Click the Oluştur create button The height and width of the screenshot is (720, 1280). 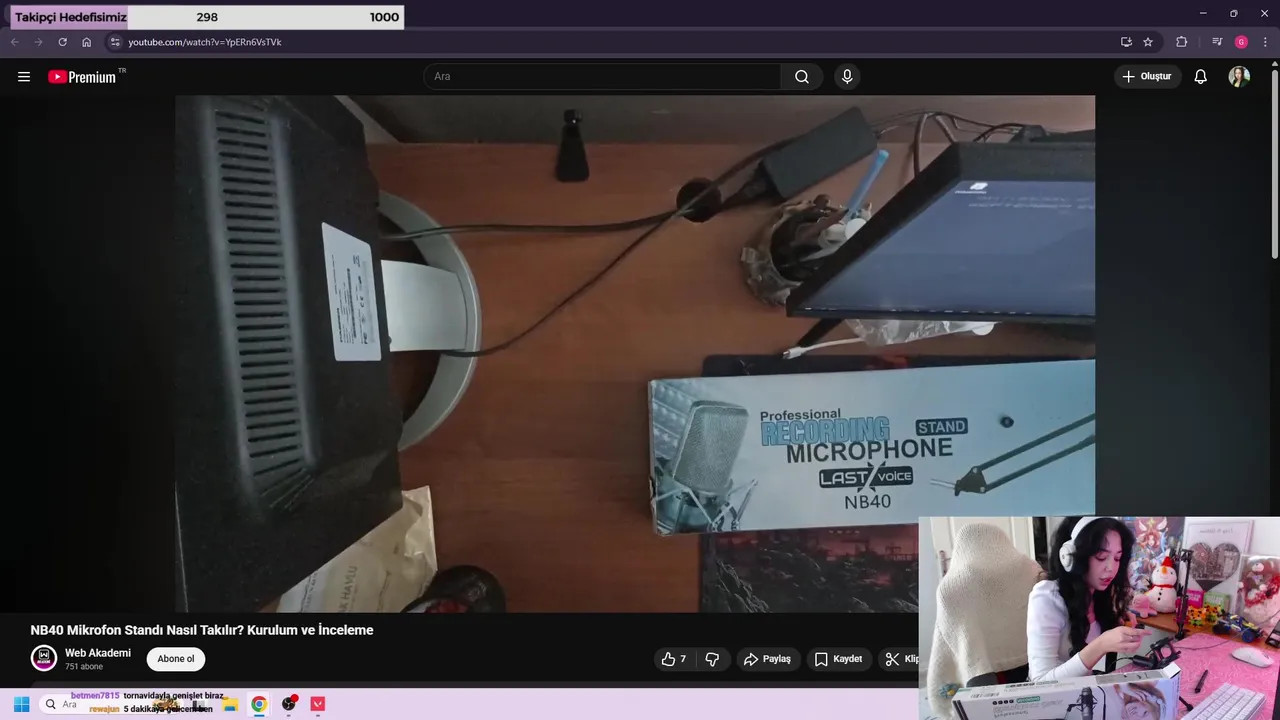(1147, 76)
